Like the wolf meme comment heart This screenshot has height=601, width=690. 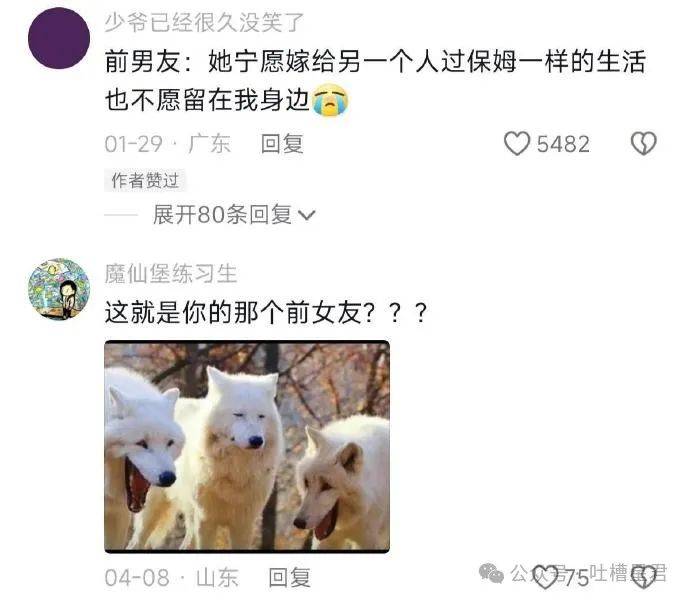pyautogui.click(x=545, y=578)
